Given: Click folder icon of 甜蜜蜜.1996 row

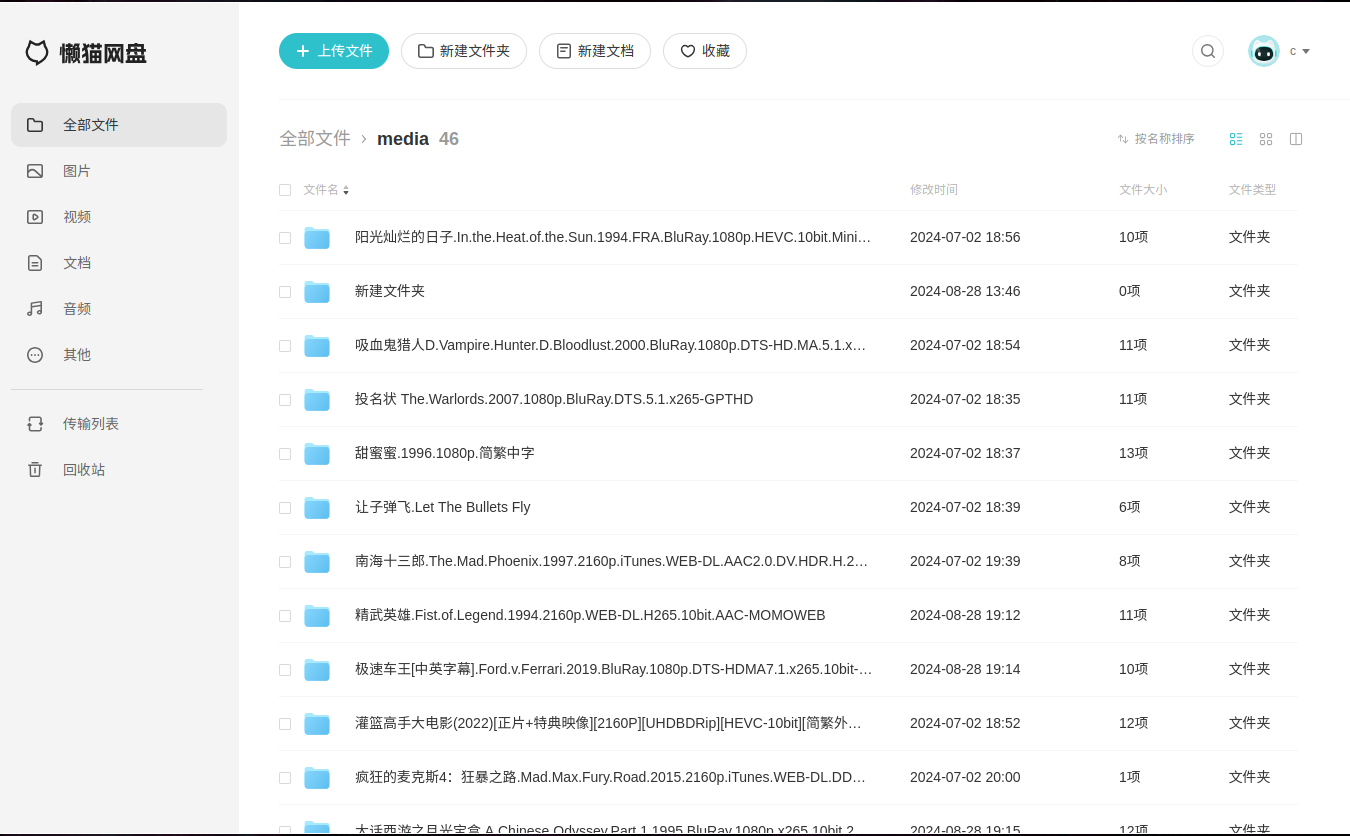Looking at the screenshot, I should [x=317, y=454].
